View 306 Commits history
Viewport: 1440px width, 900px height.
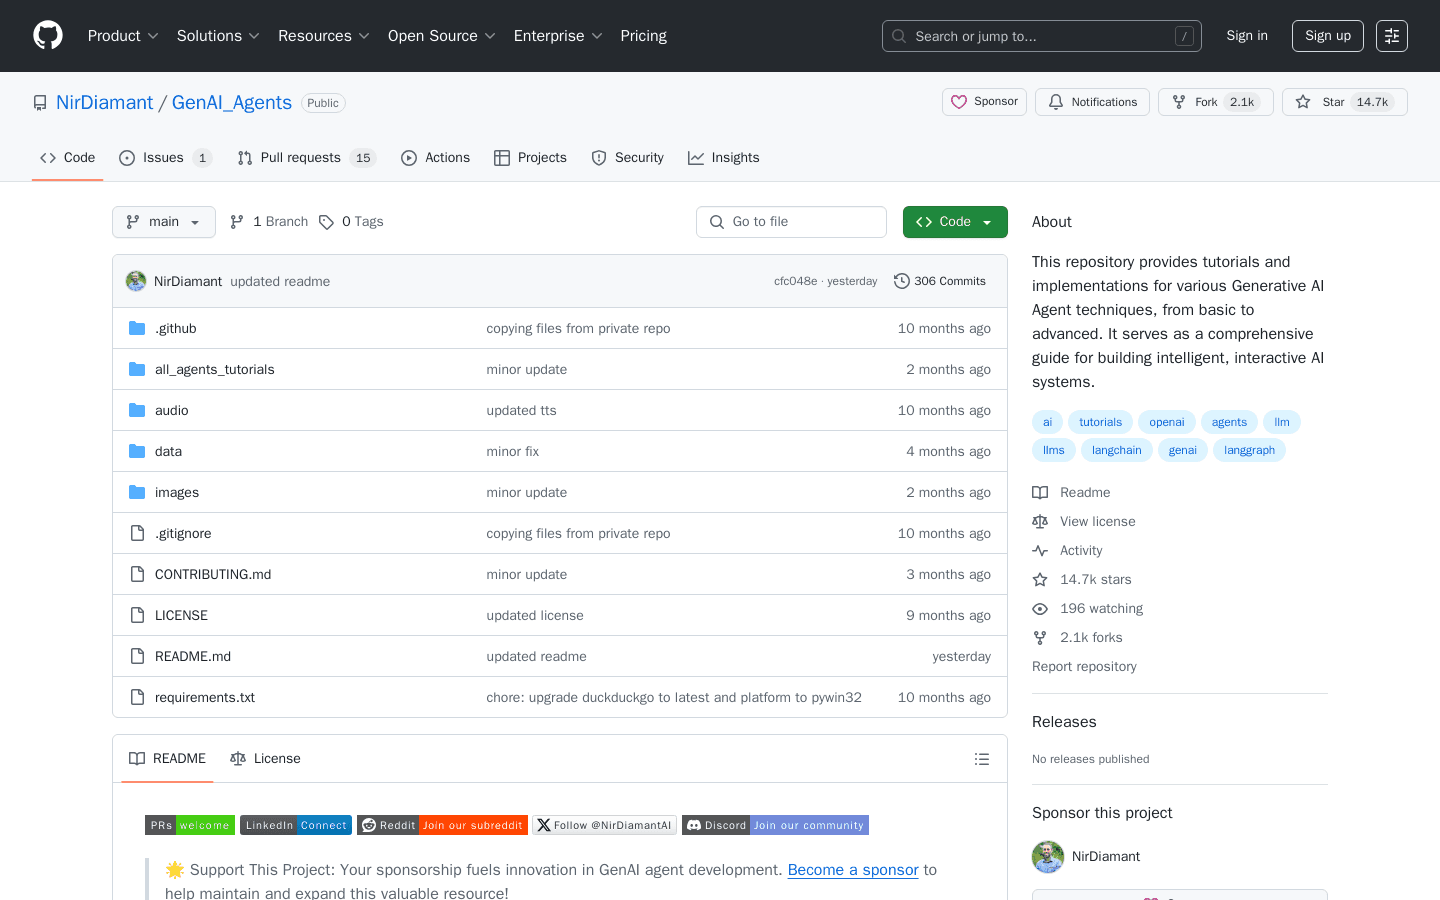point(940,281)
